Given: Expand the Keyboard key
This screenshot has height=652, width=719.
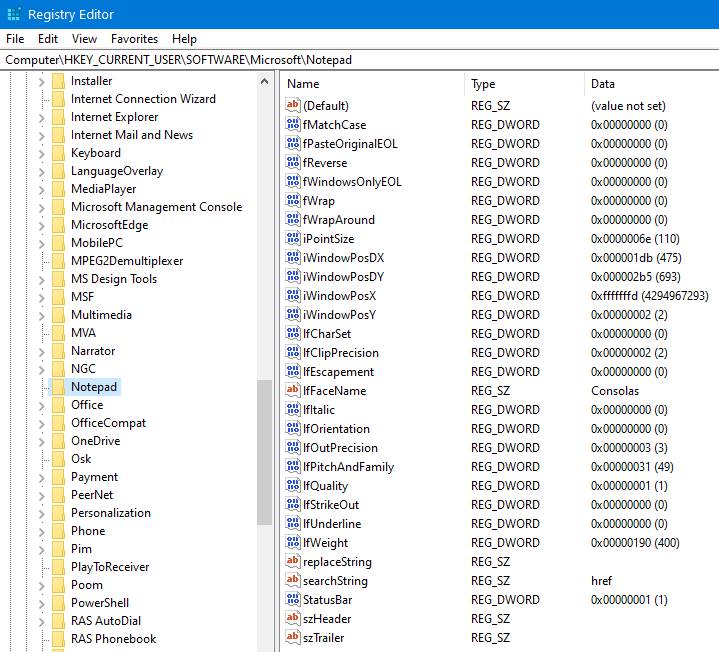Looking at the screenshot, I should click(41, 154).
